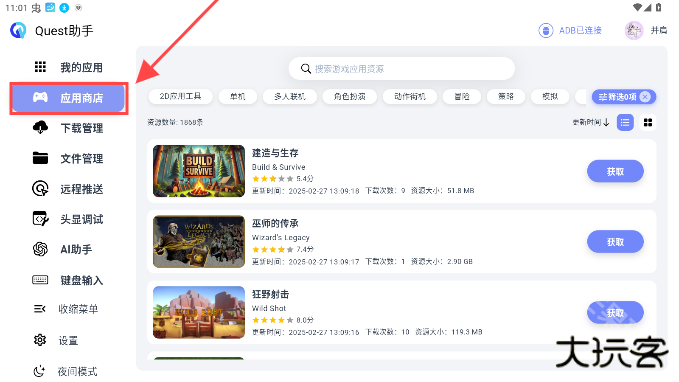Click the 我的应用 grid icon
The height and width of the screenshot is (382, 679).
point(40,67)
